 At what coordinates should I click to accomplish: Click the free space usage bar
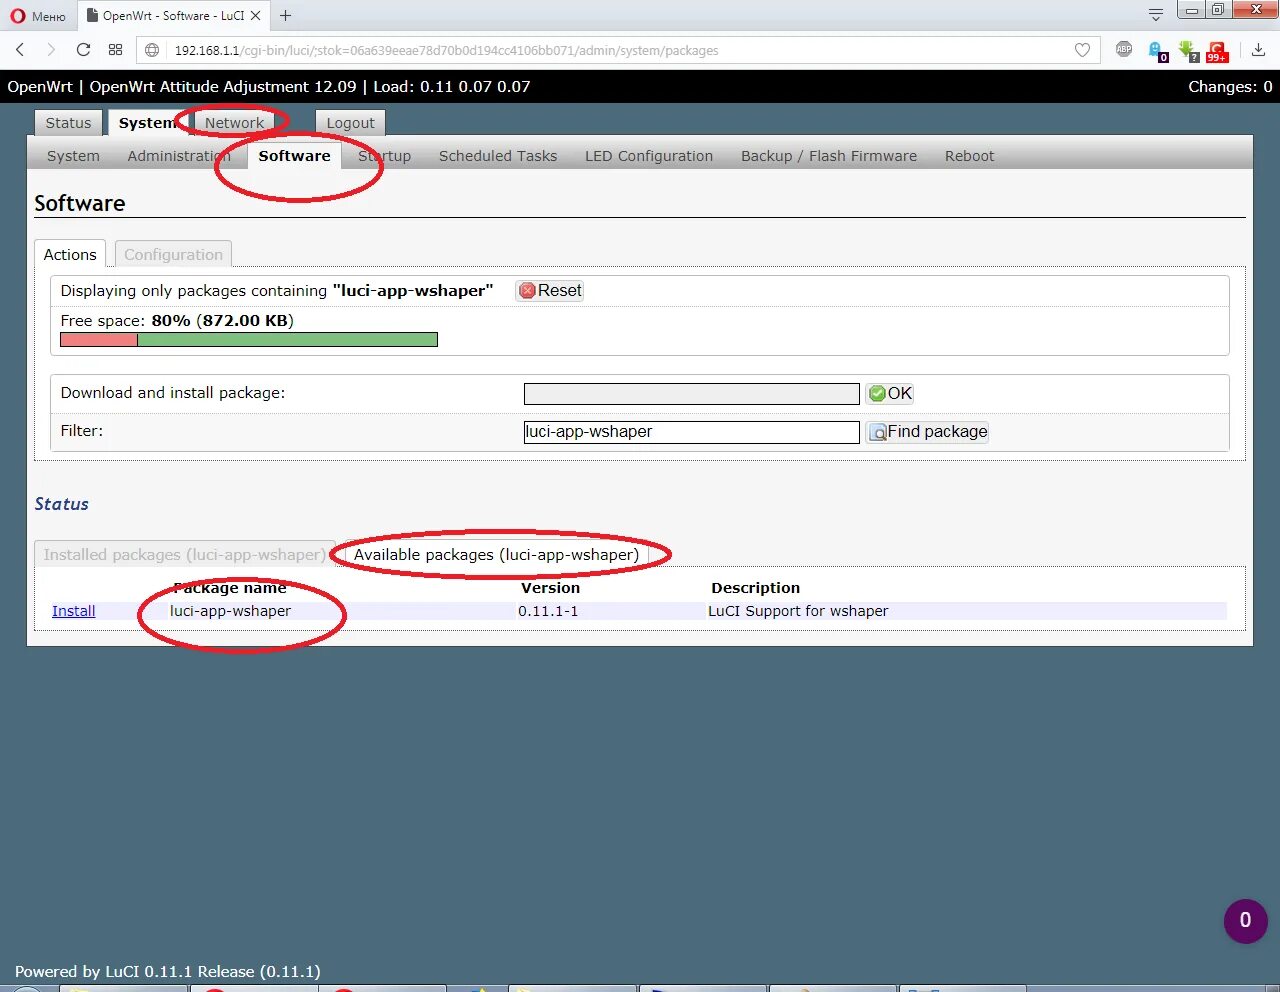click(249, 340)
